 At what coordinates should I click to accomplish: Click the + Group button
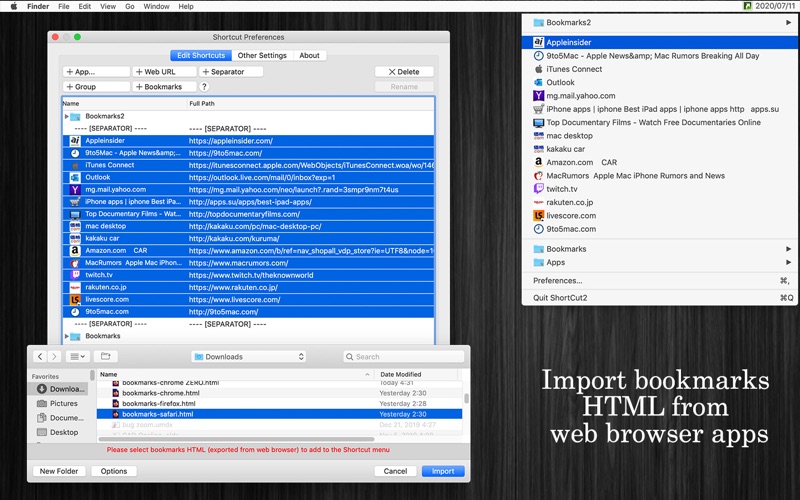click(96, 87)
